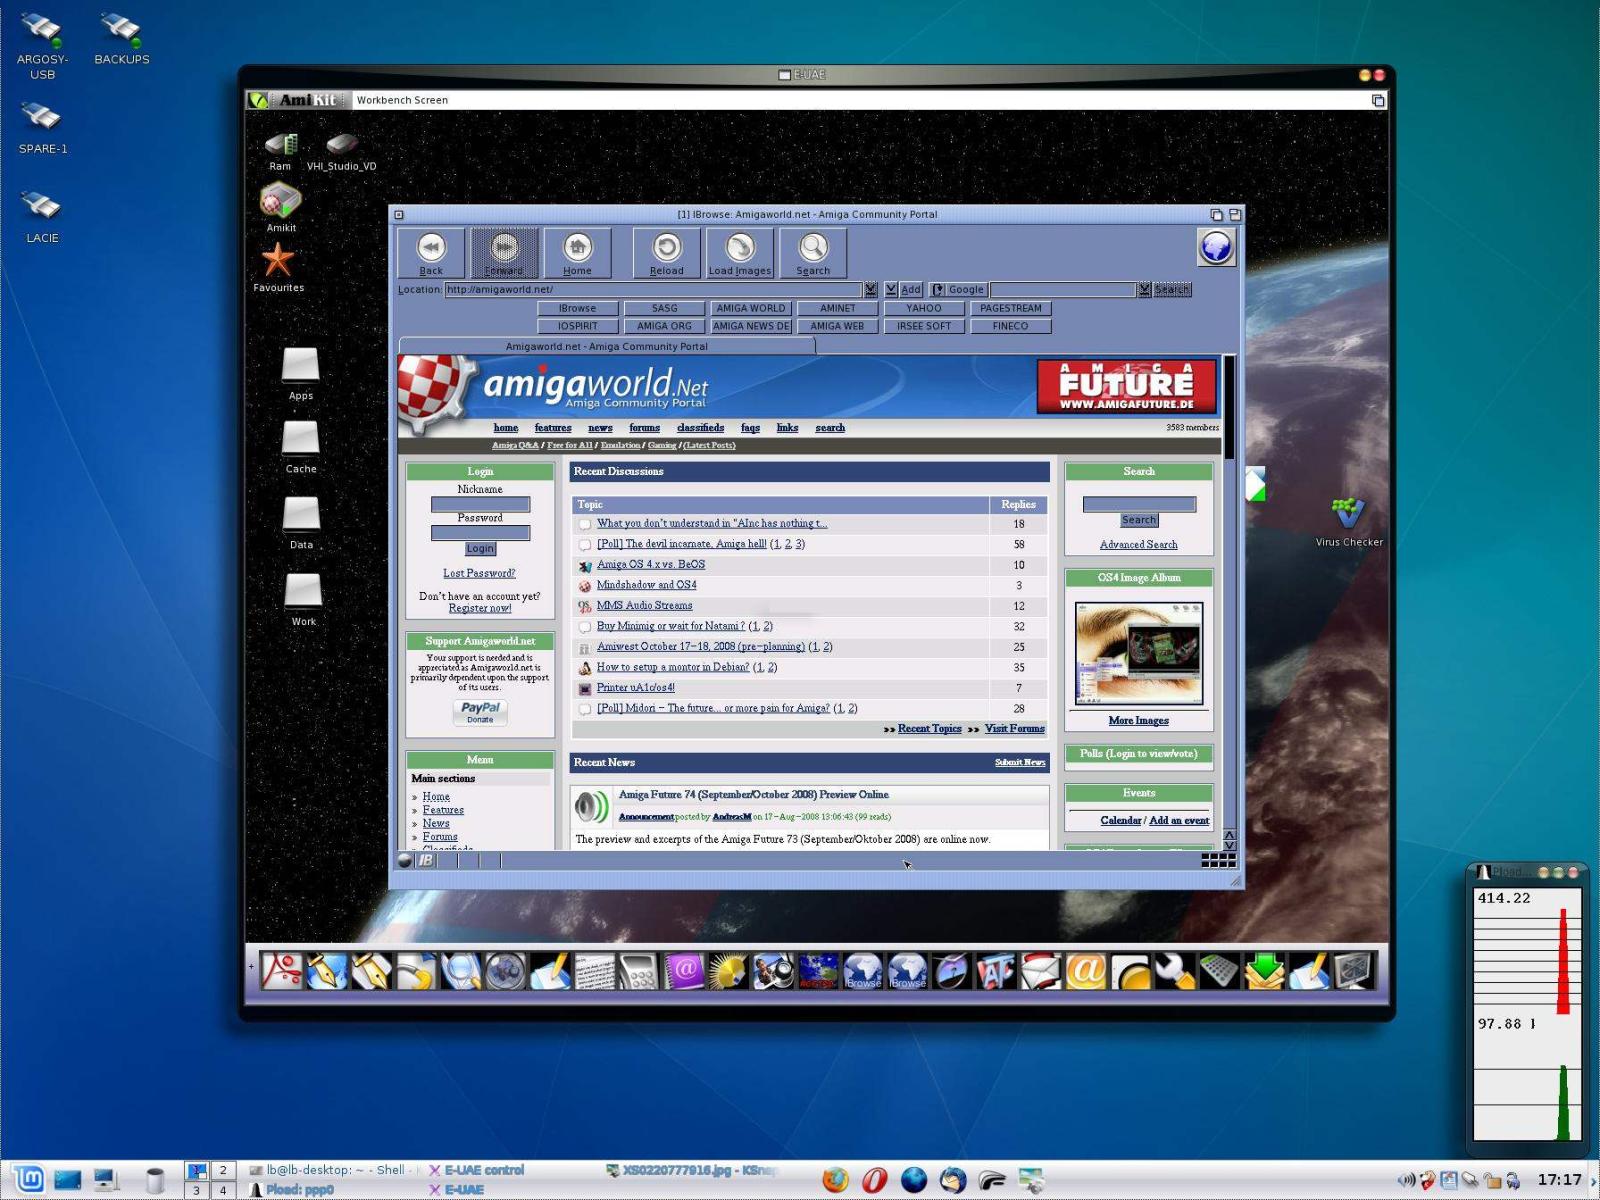This screenshot has width=1600, height=1200.
Task: Launch Firefox from the Linux taskbar
Action: 835,1180
